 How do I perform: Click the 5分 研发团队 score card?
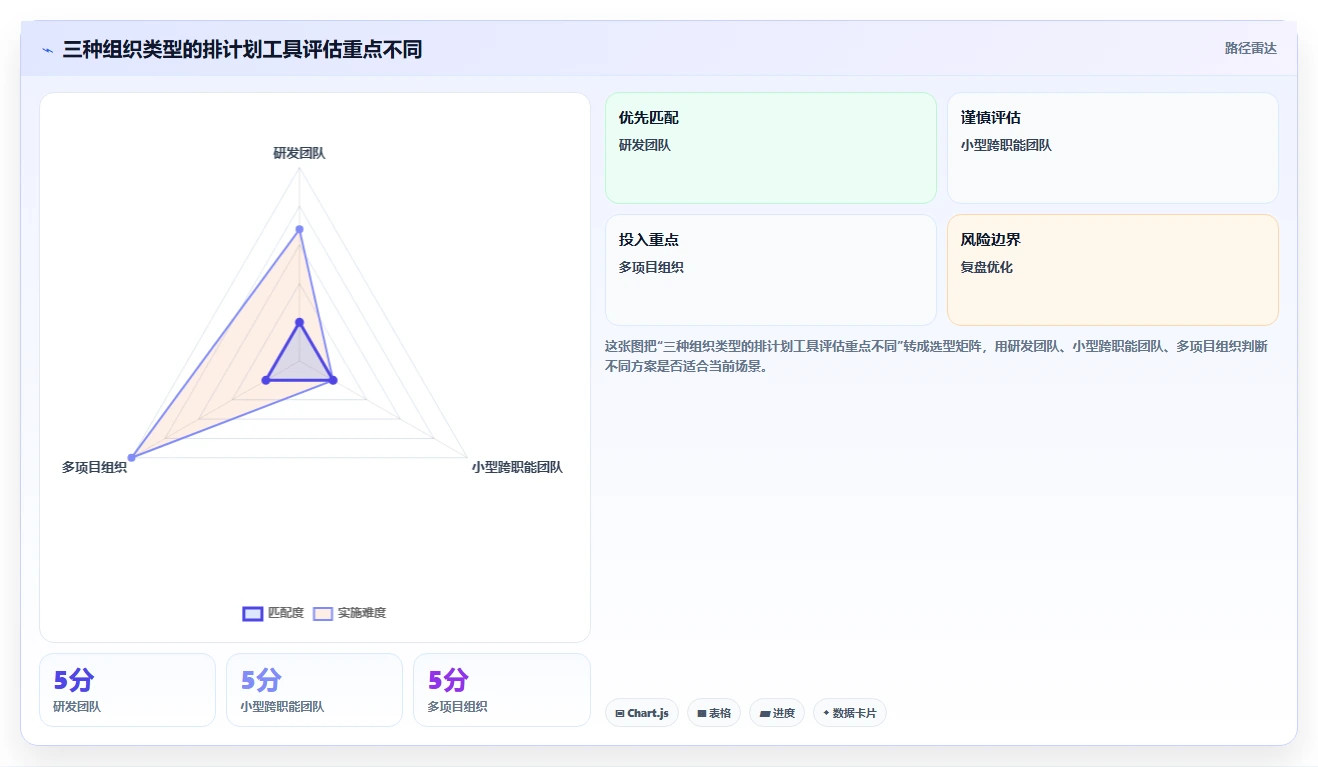127,690
